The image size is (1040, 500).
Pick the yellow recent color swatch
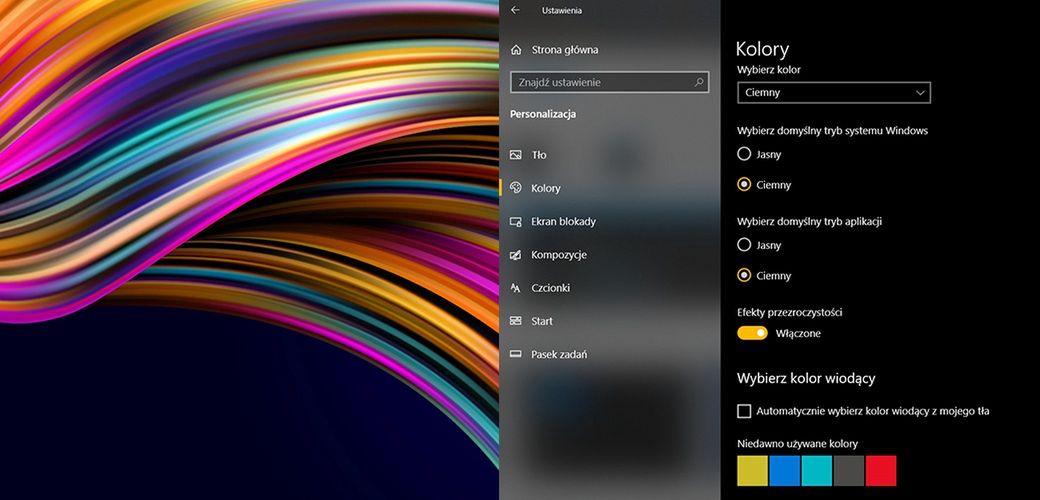point(752,471)
